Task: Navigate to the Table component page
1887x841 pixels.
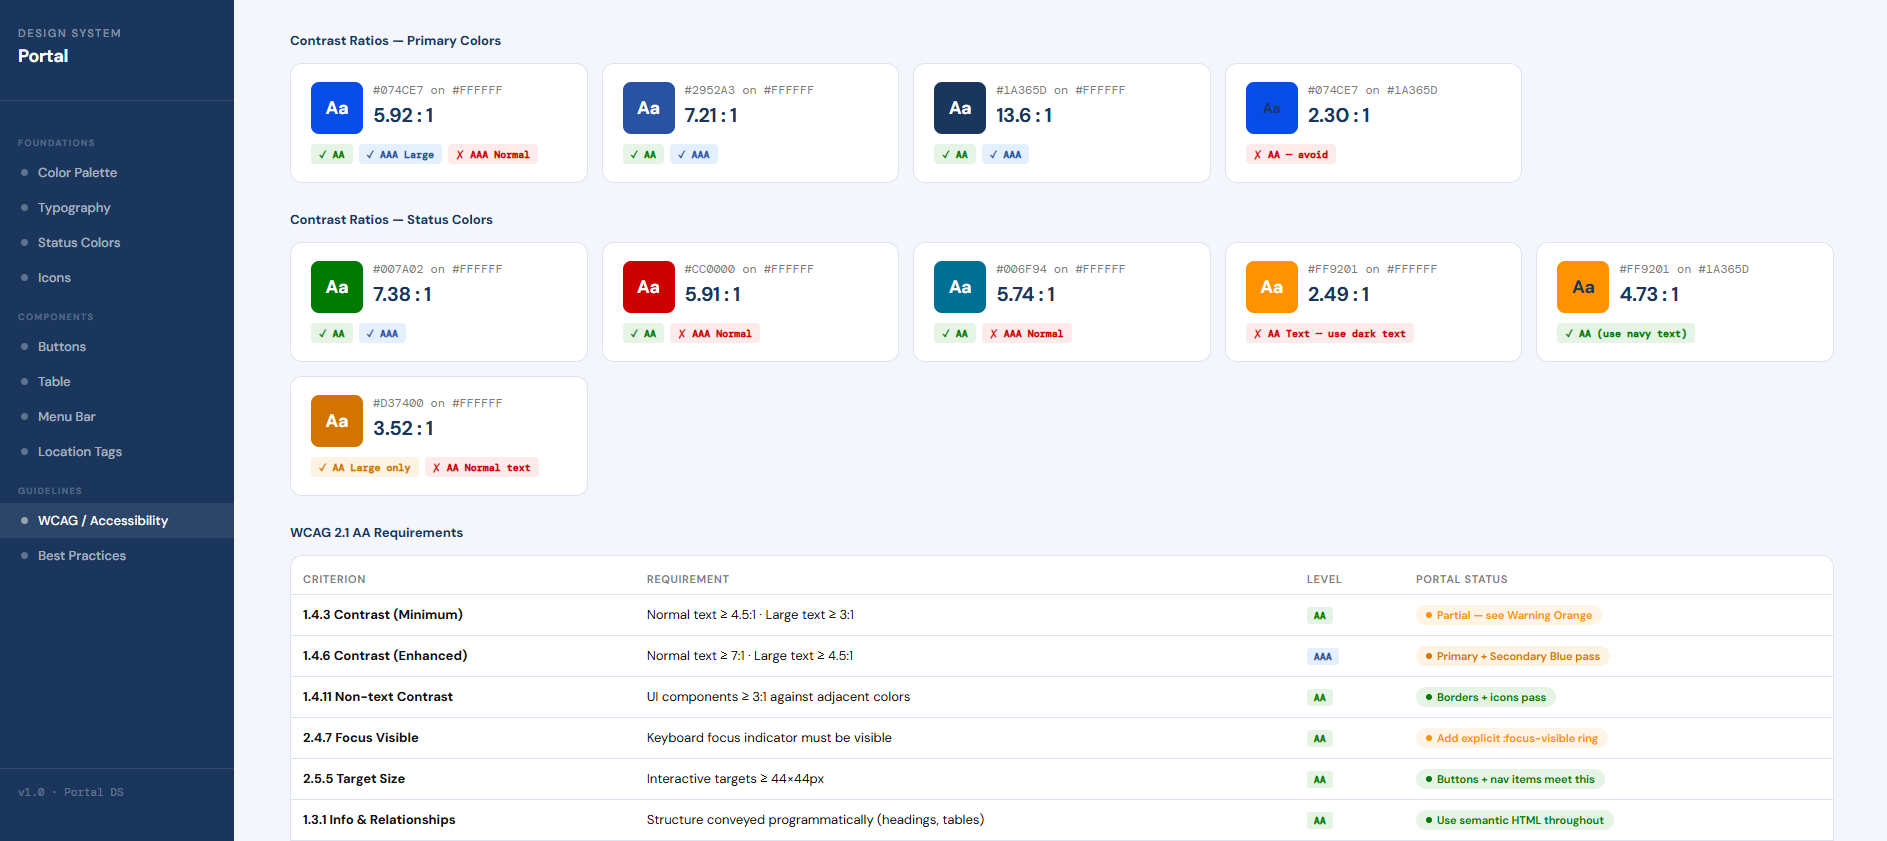Action: tap(117, 382)
